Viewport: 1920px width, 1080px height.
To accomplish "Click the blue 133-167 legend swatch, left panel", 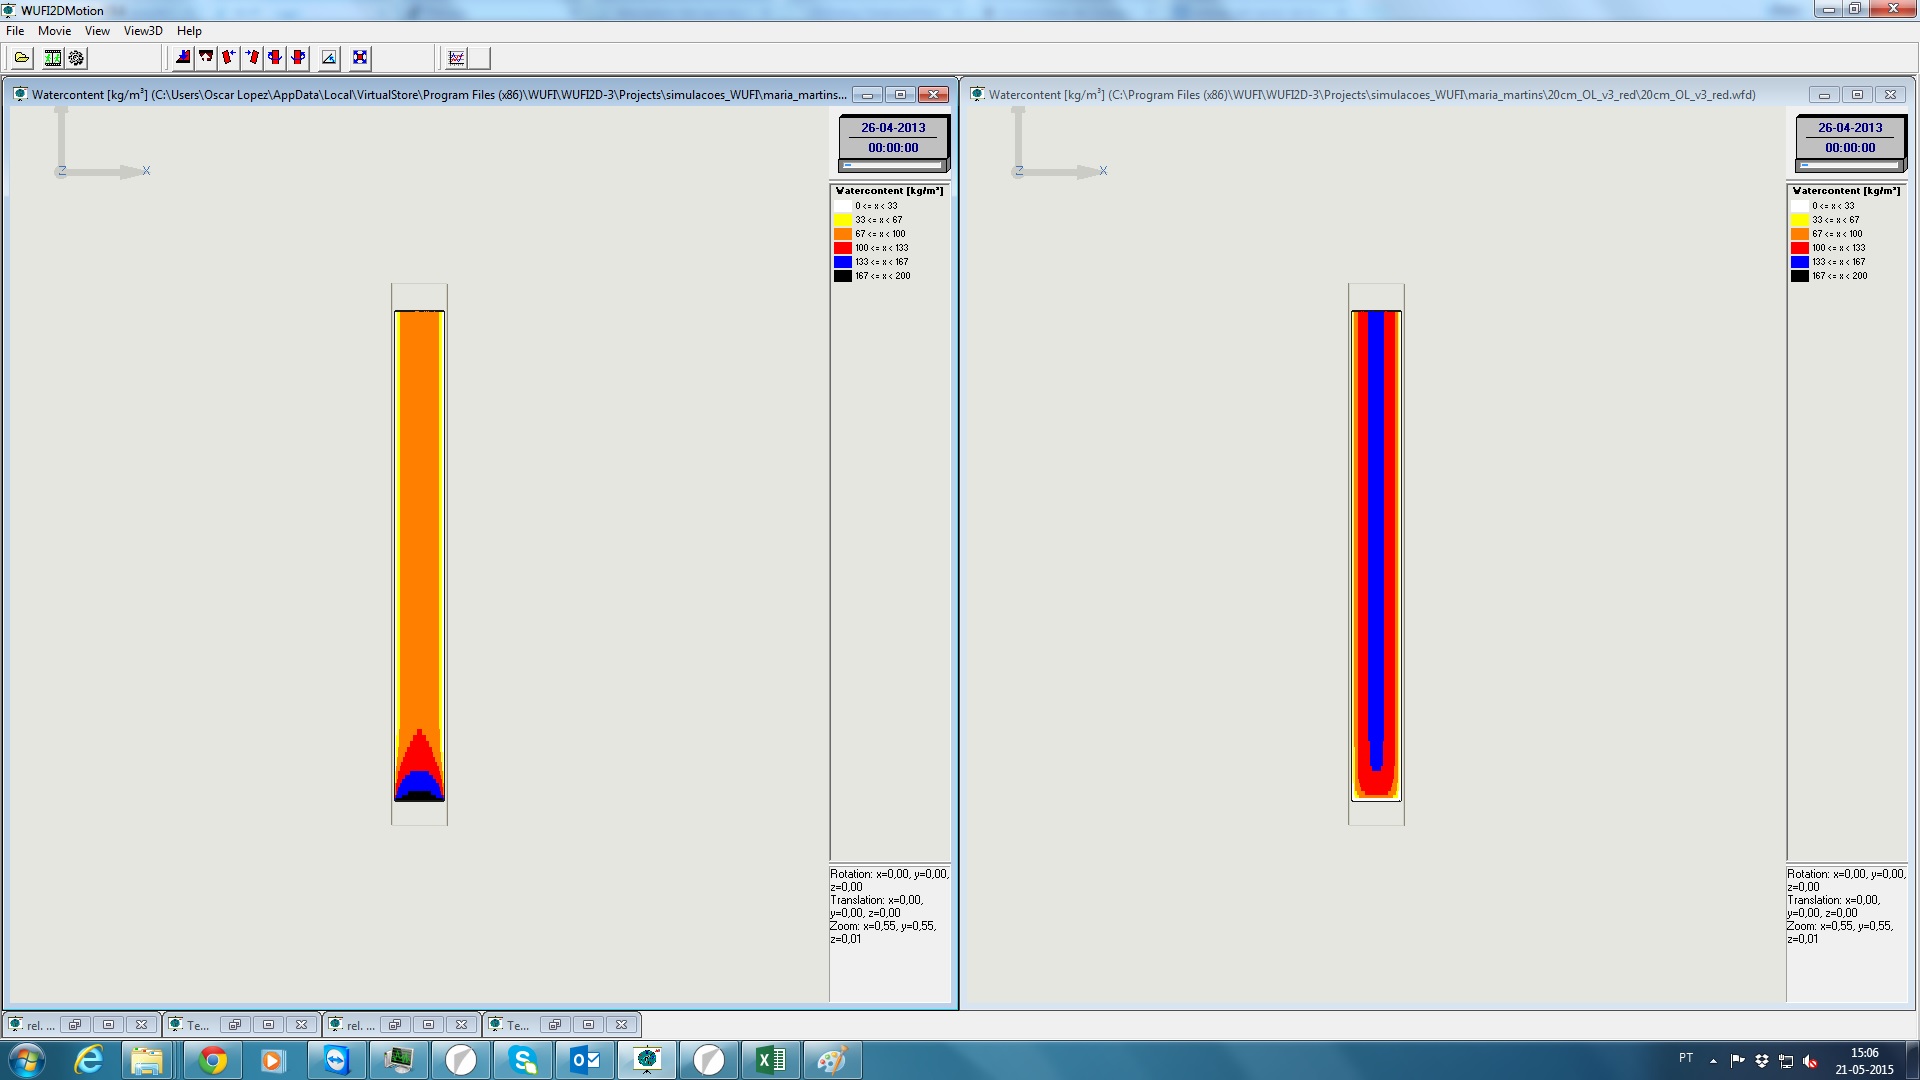I will tap(843, 262).
